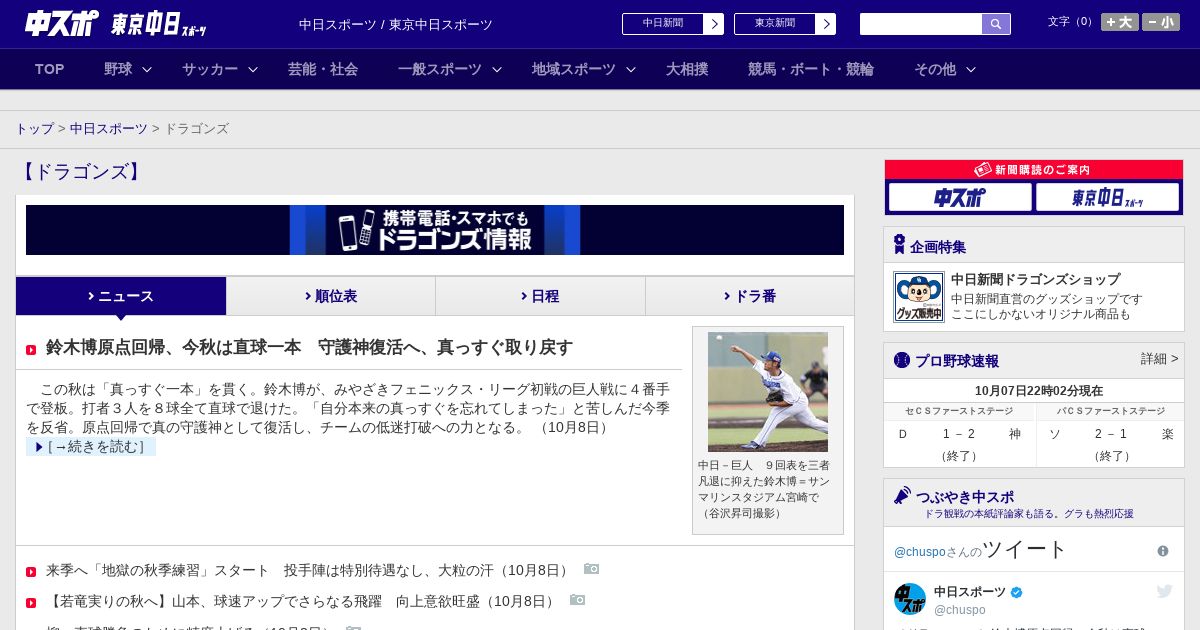
Task: Open the 東京新聞 link button
Action: (x=775, y=24)
